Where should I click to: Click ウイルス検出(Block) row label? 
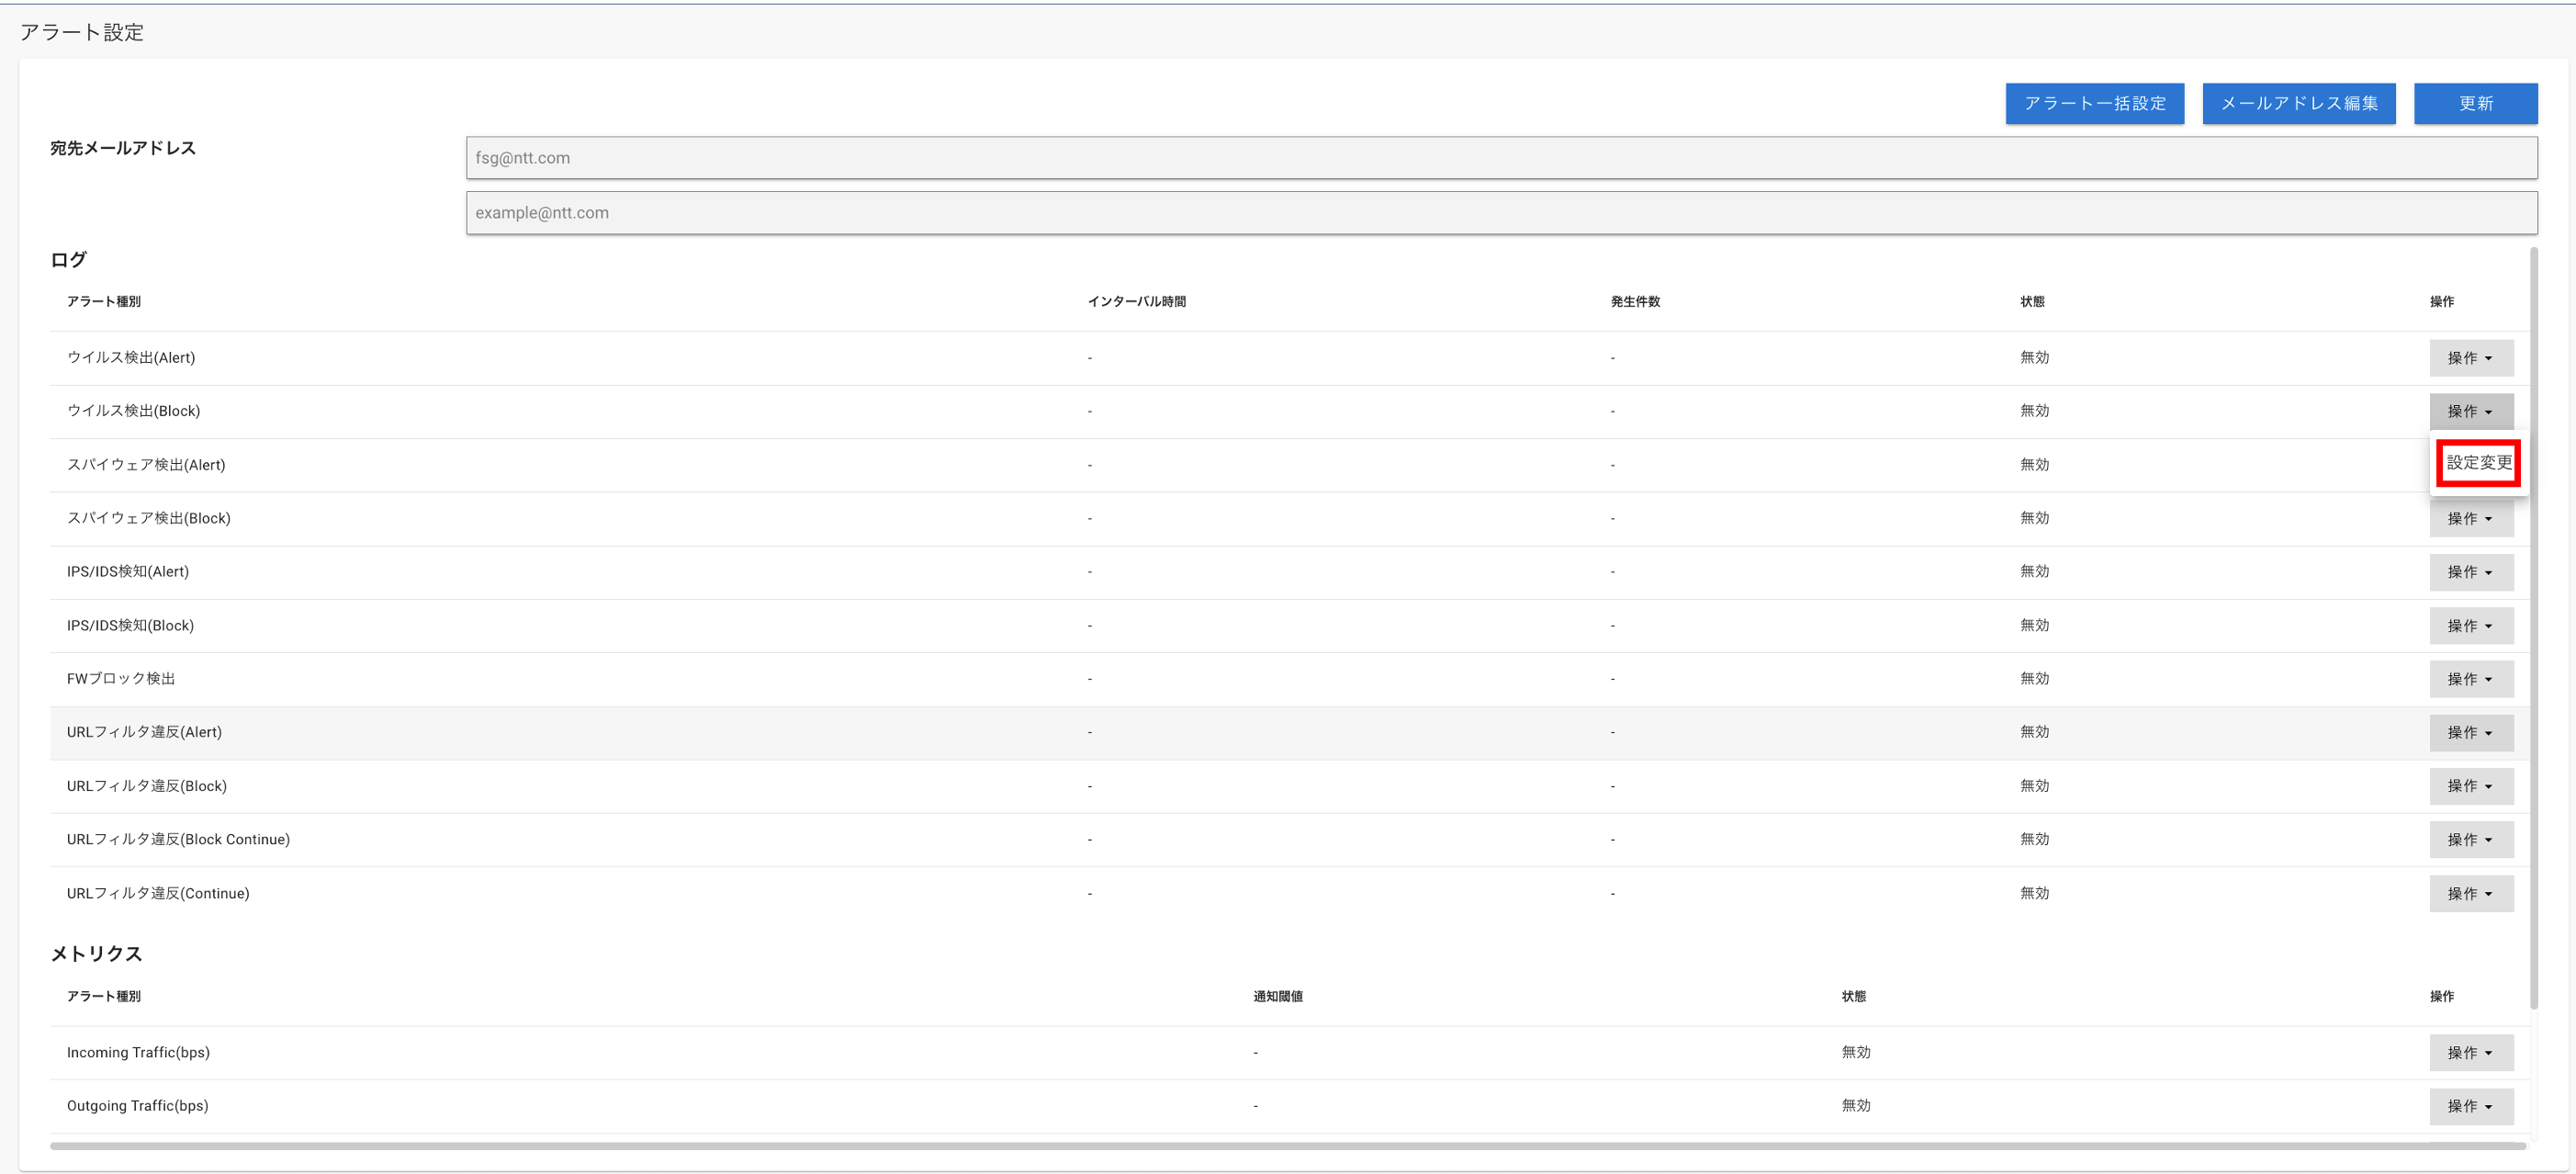133,411
